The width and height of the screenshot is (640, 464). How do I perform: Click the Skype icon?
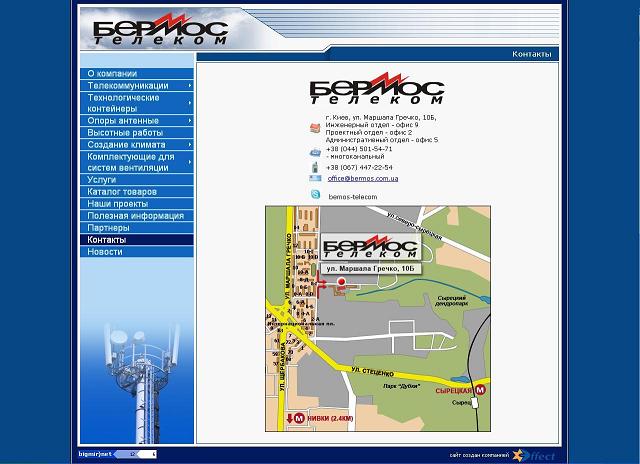315,194
